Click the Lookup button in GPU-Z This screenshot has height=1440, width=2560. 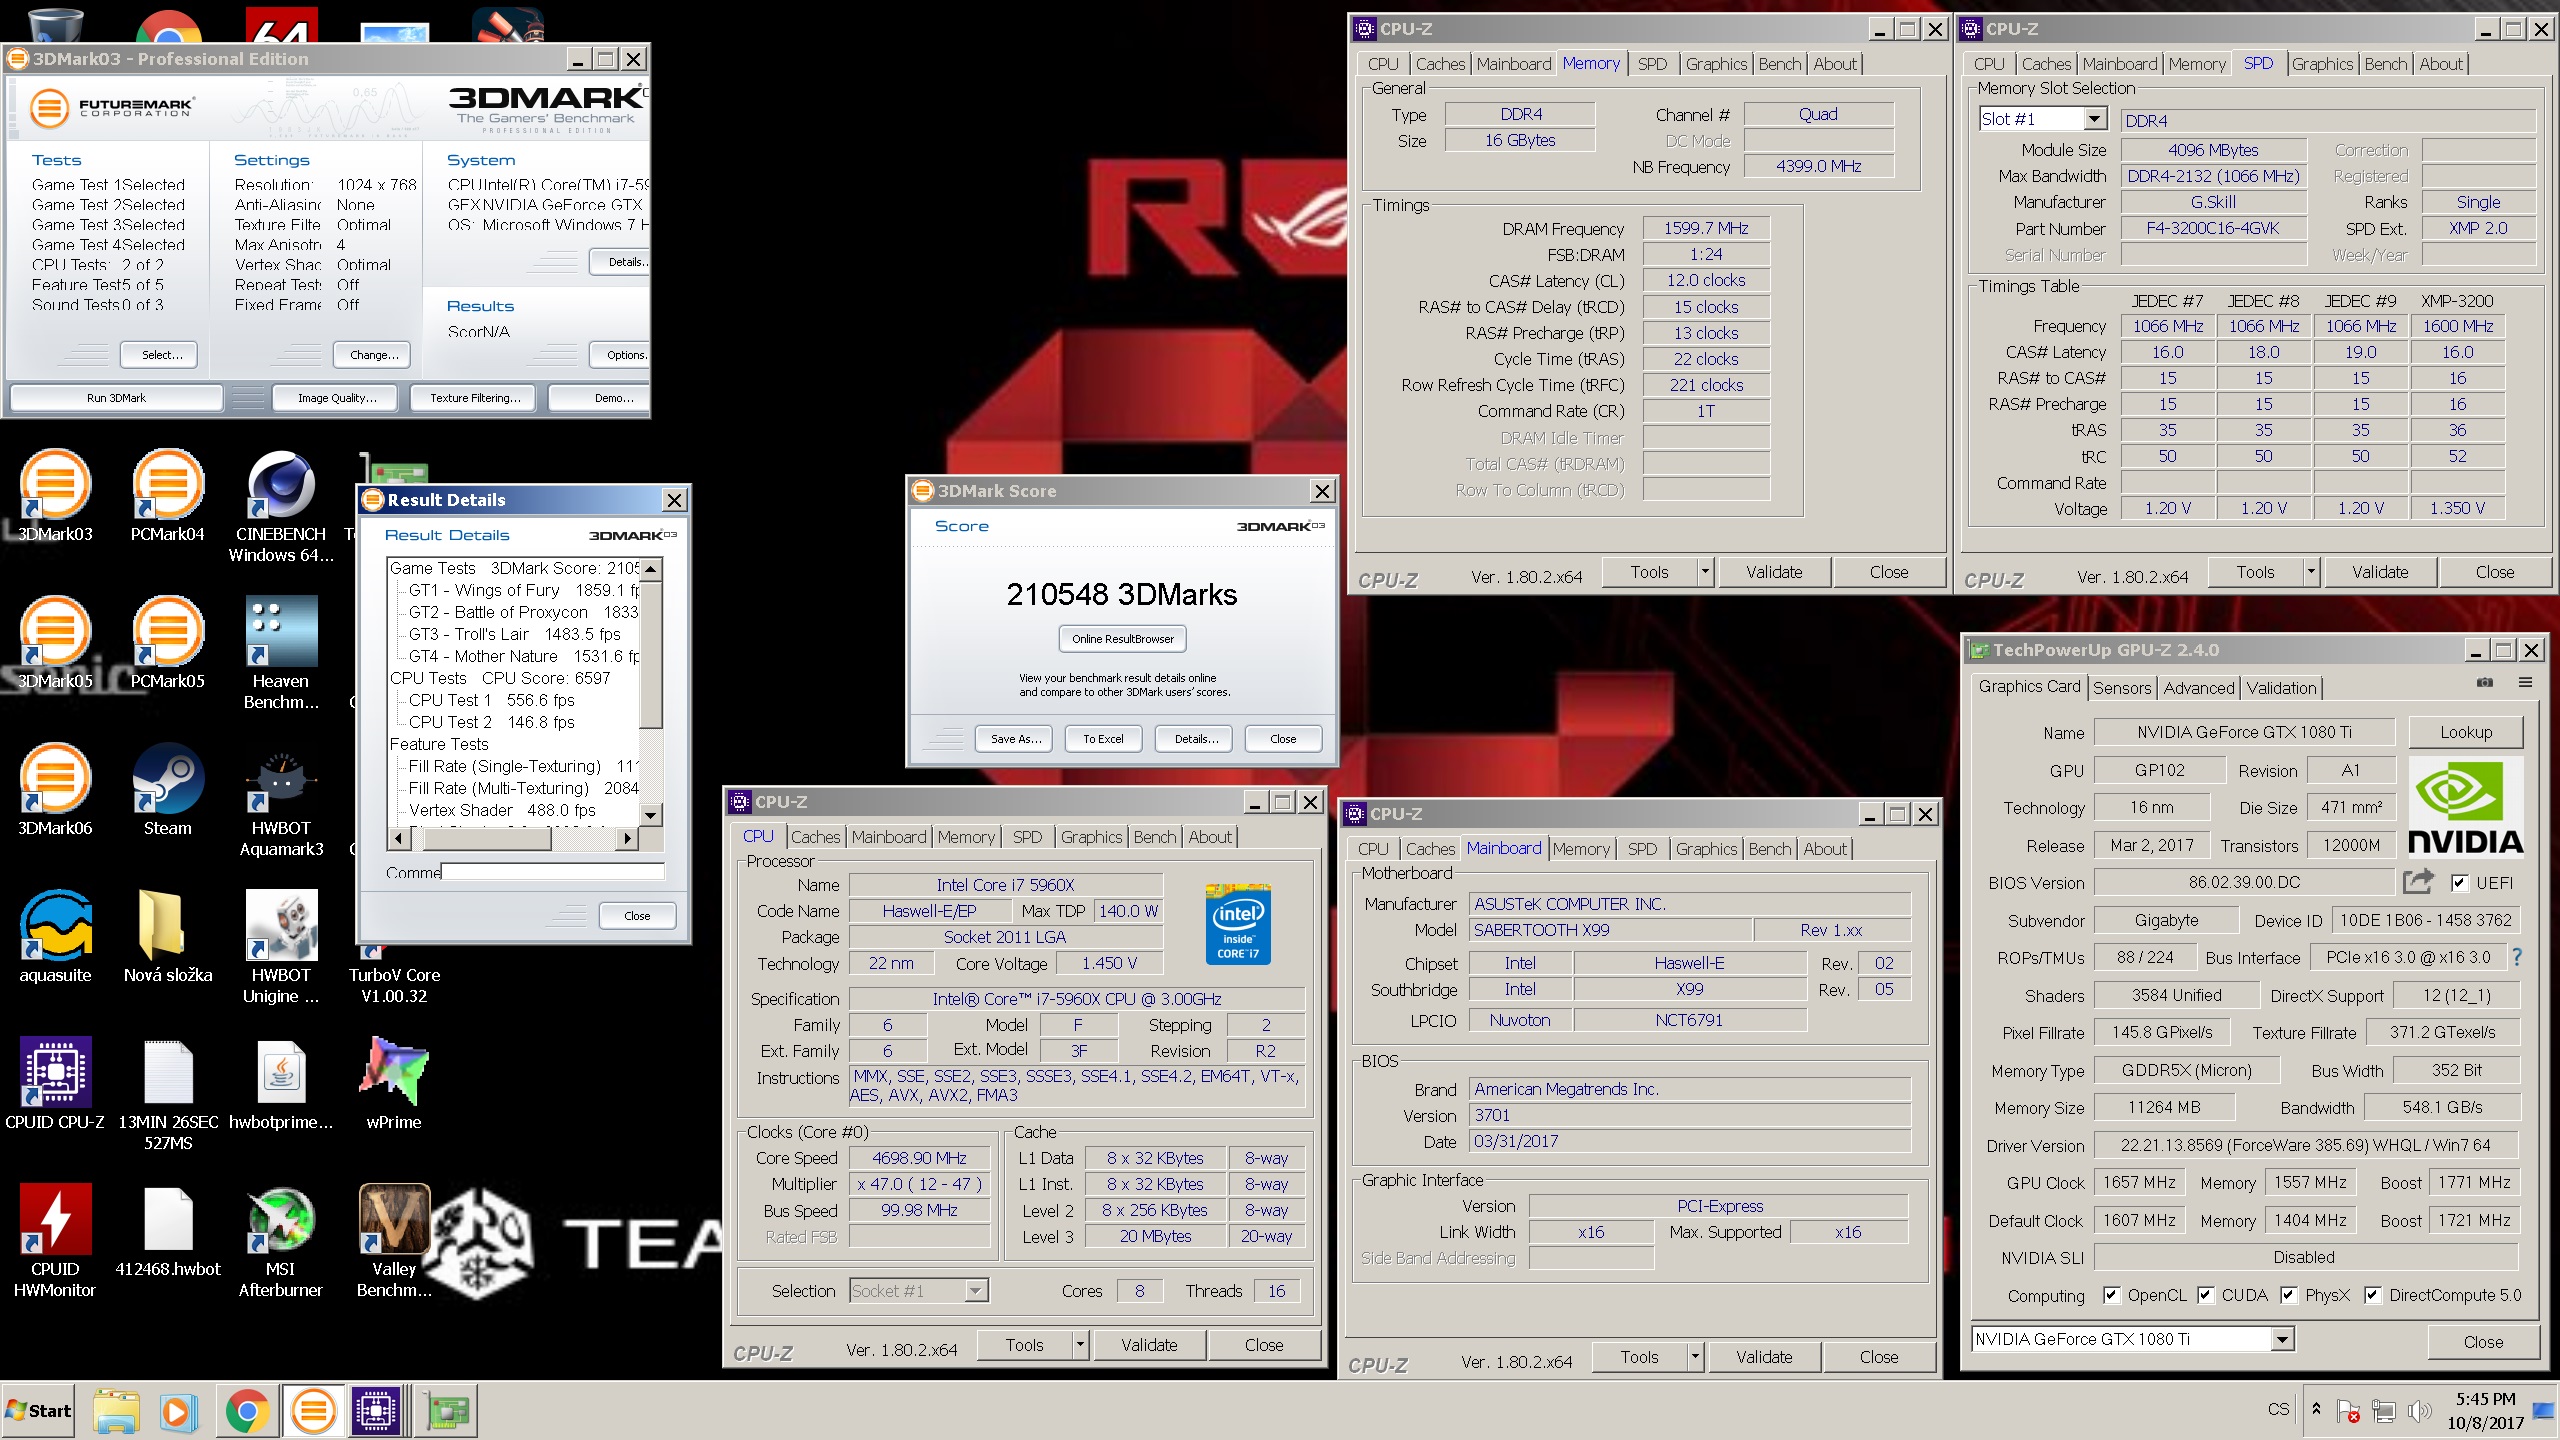point(2465,732)
